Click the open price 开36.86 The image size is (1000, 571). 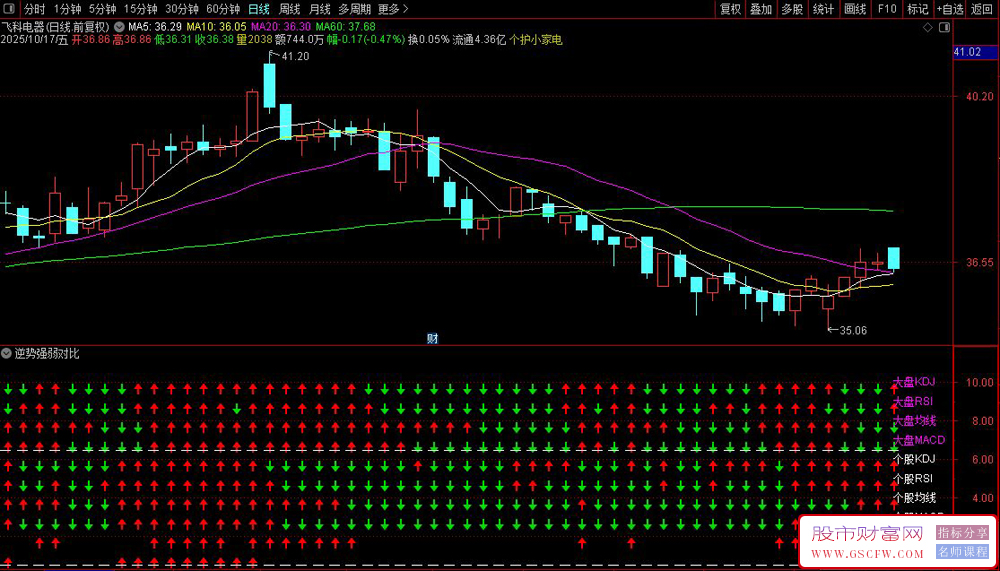pos(91,40)
